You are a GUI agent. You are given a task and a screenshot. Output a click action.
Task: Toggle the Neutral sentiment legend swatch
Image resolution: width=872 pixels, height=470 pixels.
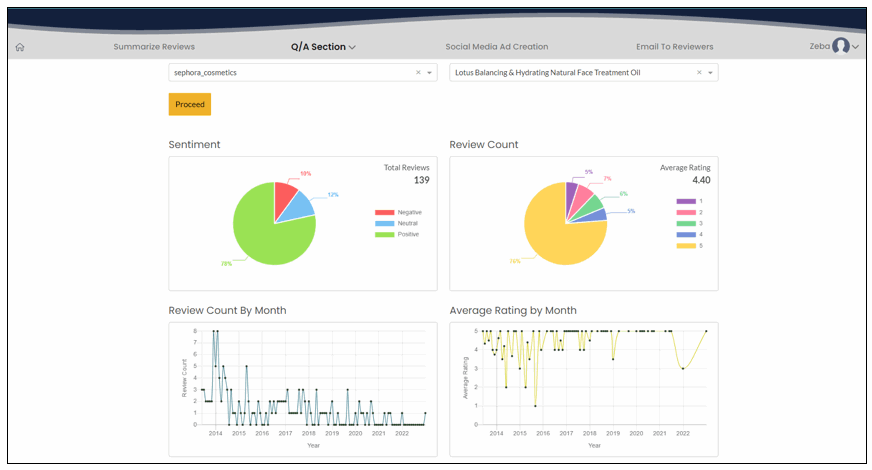[384, 224]
